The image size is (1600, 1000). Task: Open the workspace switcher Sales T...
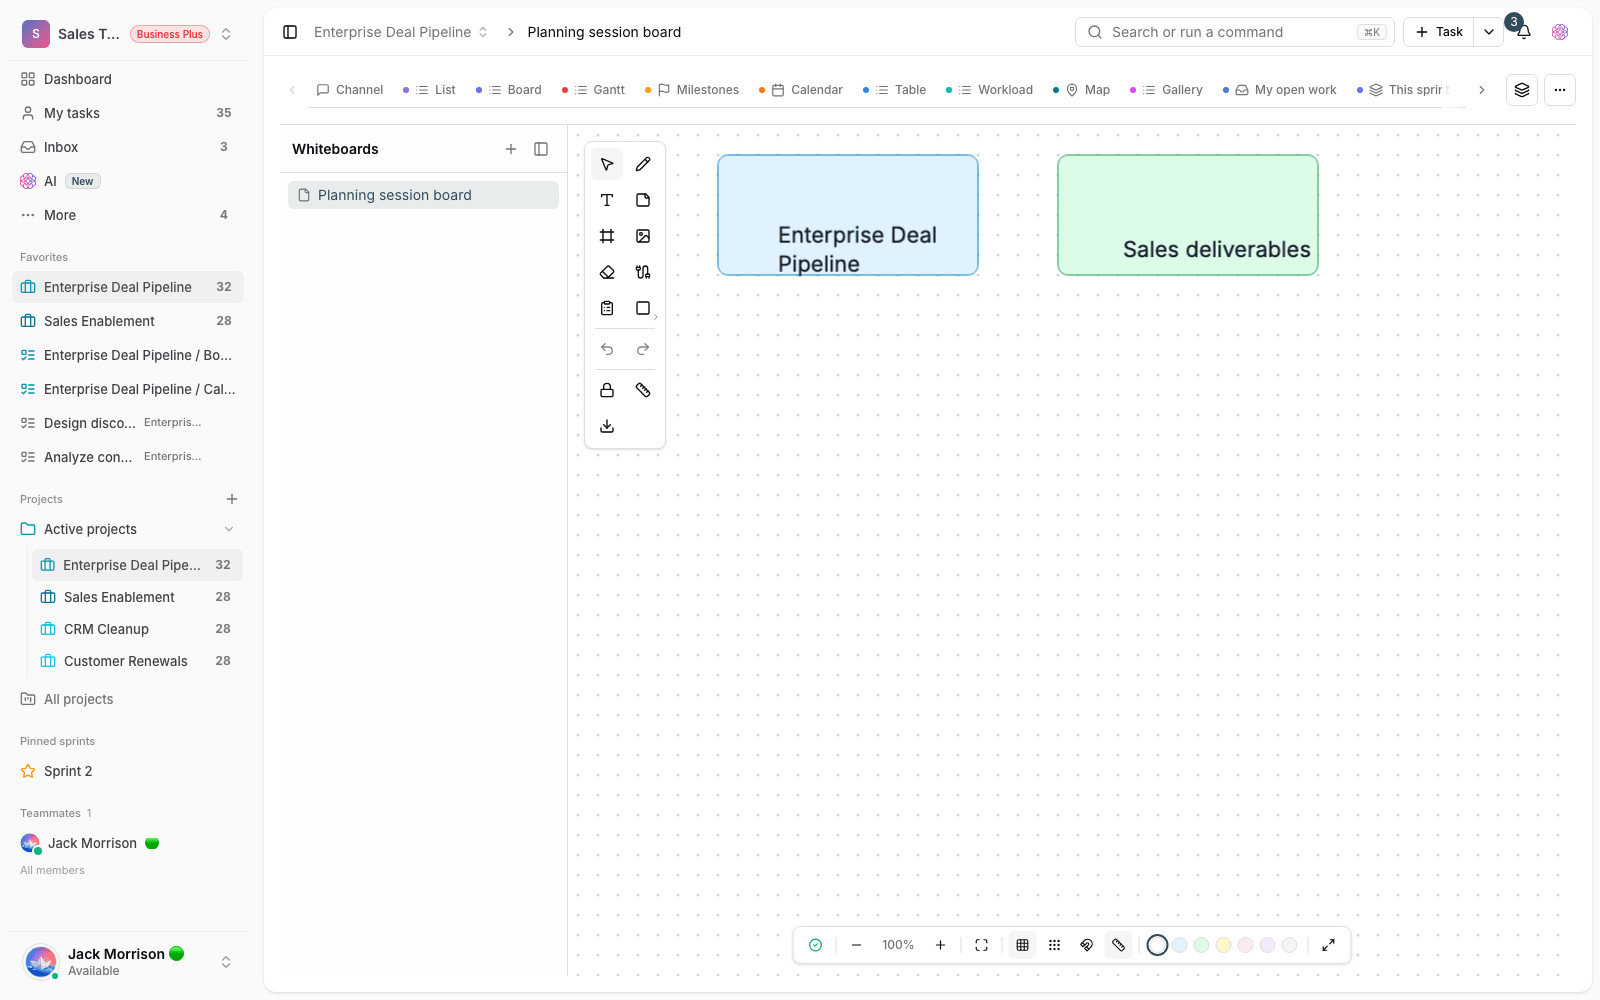pyautogui.click(x=128, y=34)
